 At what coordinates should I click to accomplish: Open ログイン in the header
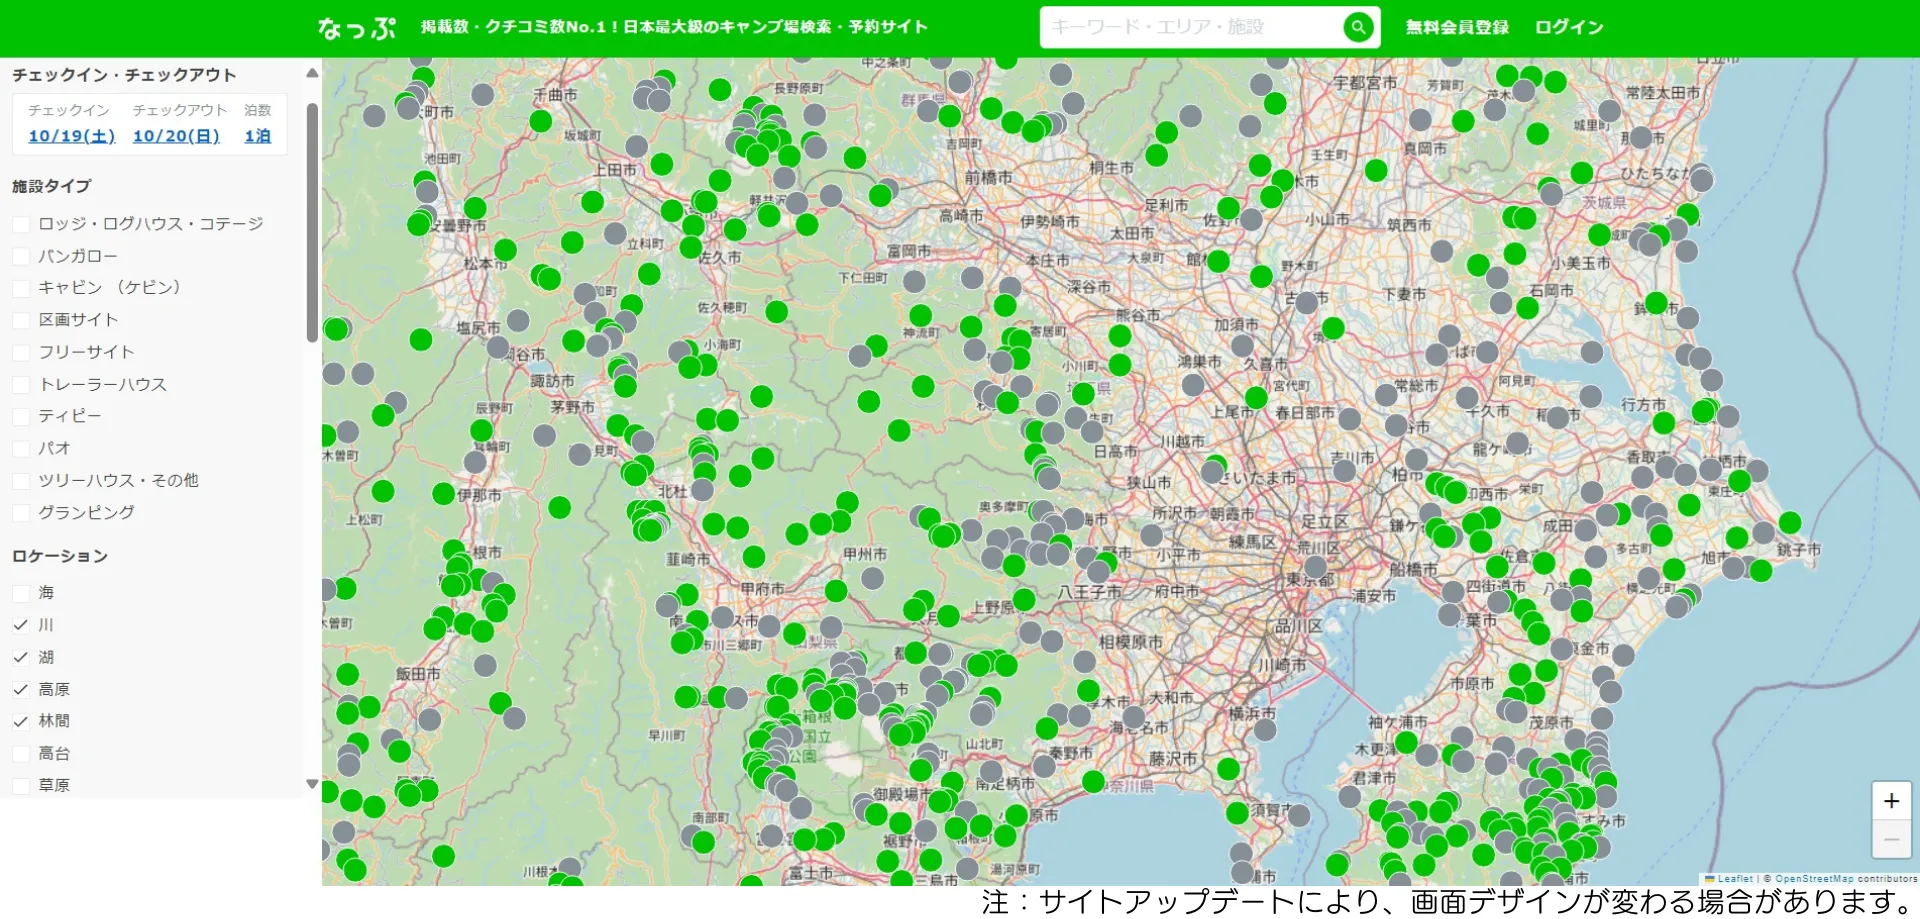(x=1569, y=27)
